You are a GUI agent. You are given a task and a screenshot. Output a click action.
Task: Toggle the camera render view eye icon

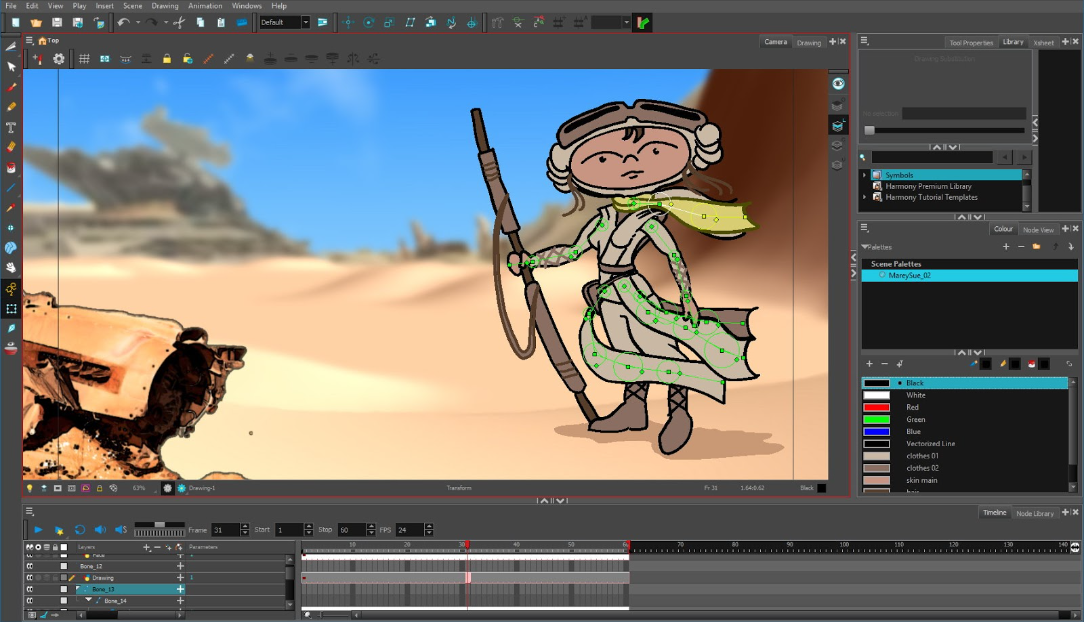click(x=838, y=84)
